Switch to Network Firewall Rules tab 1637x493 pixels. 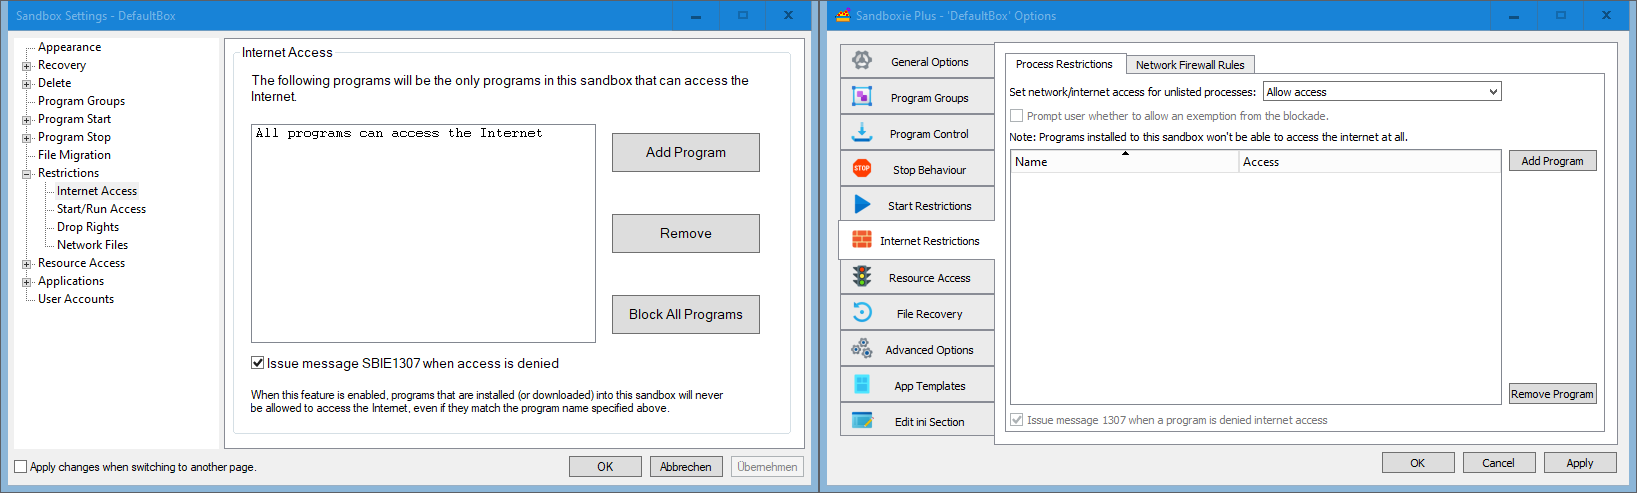[x=1189, y=65]
